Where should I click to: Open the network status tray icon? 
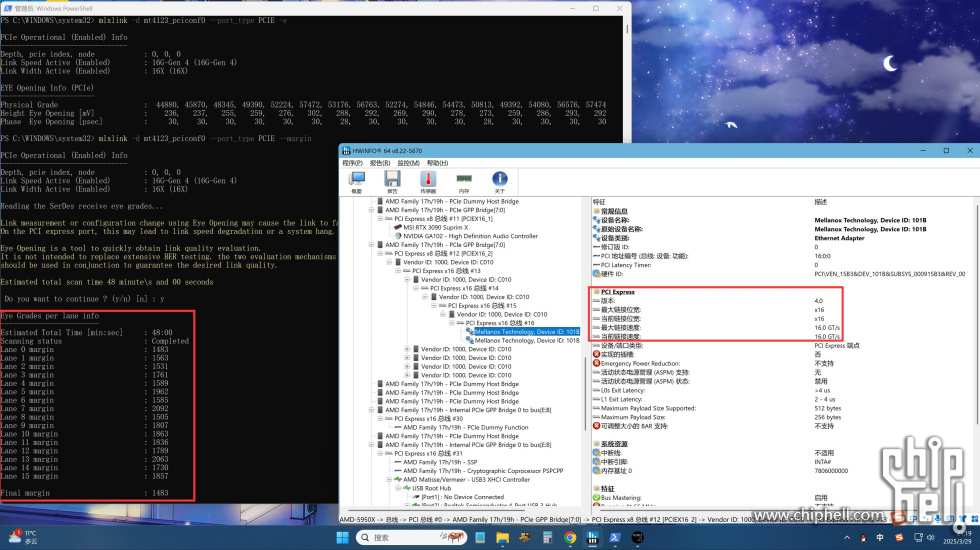point(918,538)
